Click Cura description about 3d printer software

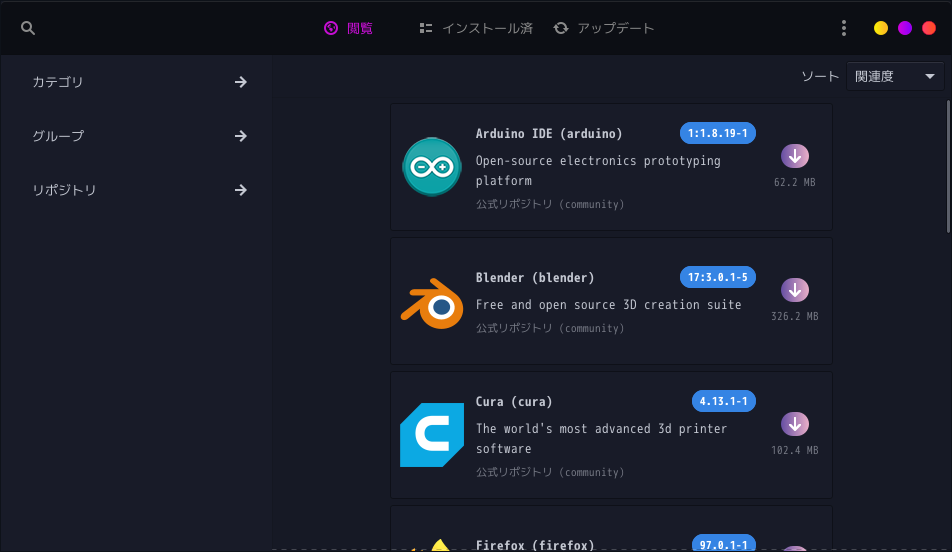coord(601,438)
